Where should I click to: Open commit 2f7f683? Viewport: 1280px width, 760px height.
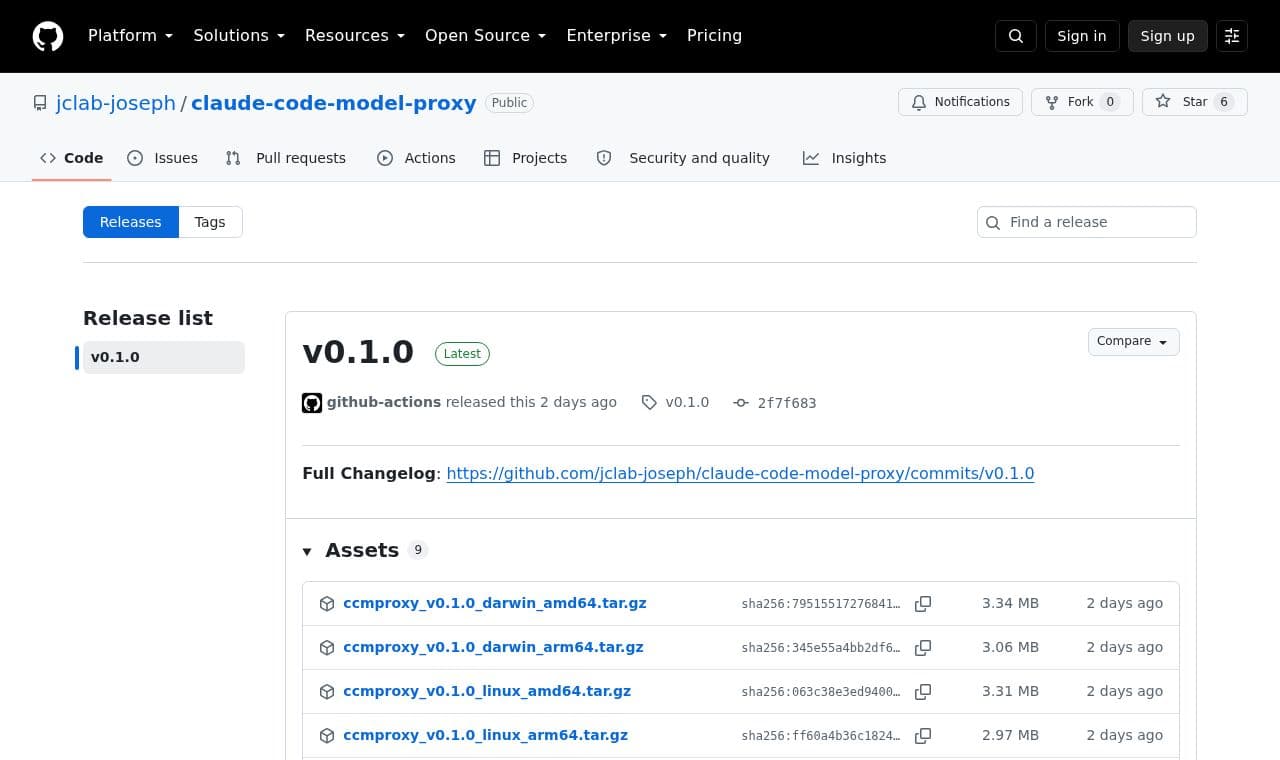(x=787, y=403)
